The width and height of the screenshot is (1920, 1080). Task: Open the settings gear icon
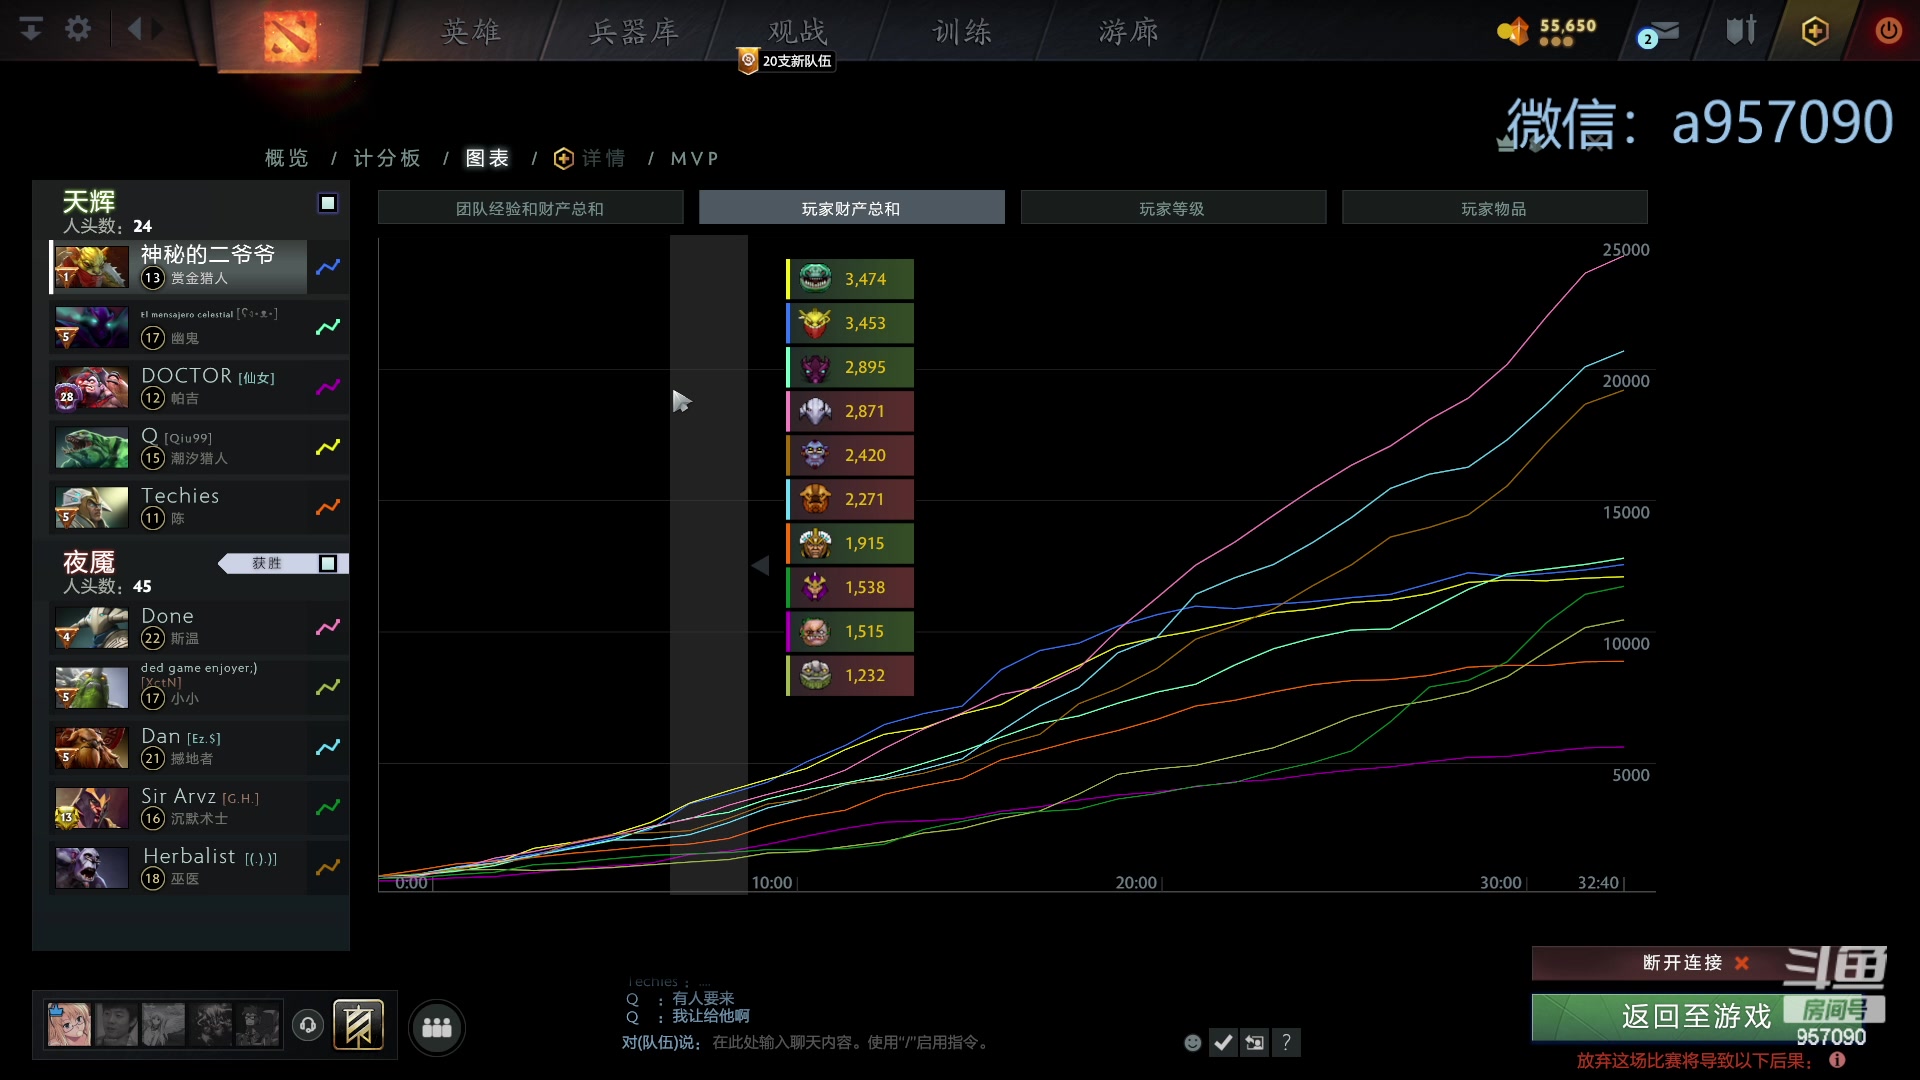78,29
